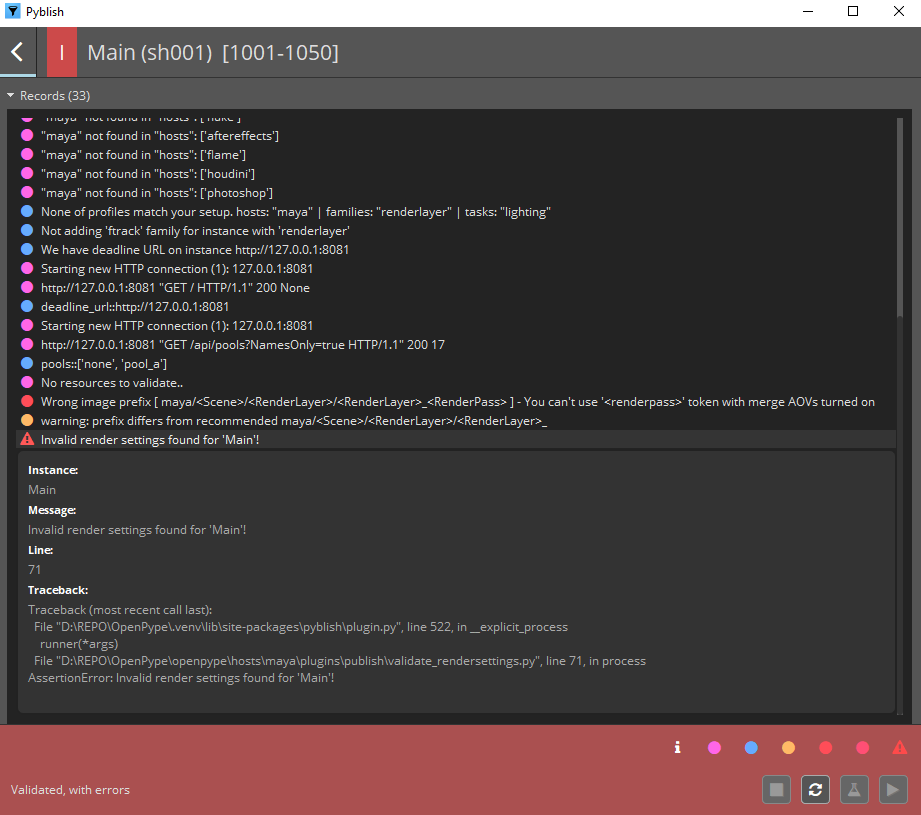
Task: Minimize the Pyblish window
Action: click(808, 11)
